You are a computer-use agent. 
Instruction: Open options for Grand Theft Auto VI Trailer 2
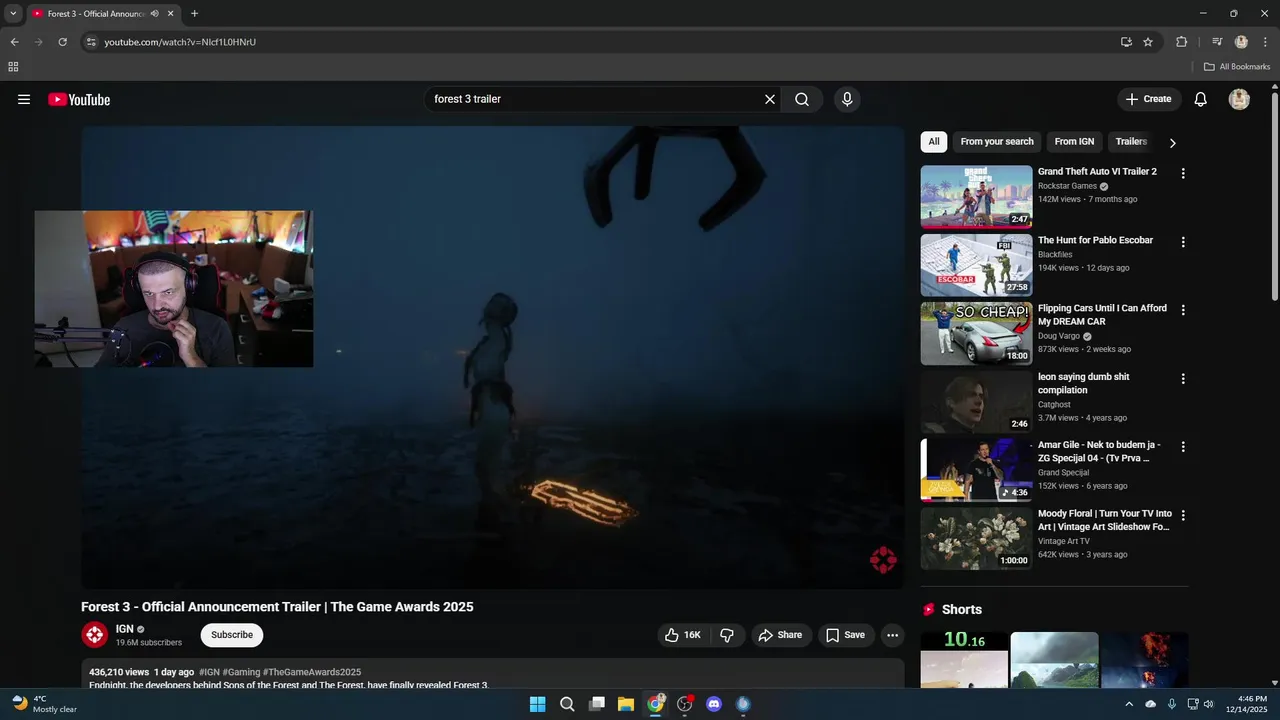pyautogui.click(x=1183, y=173)
